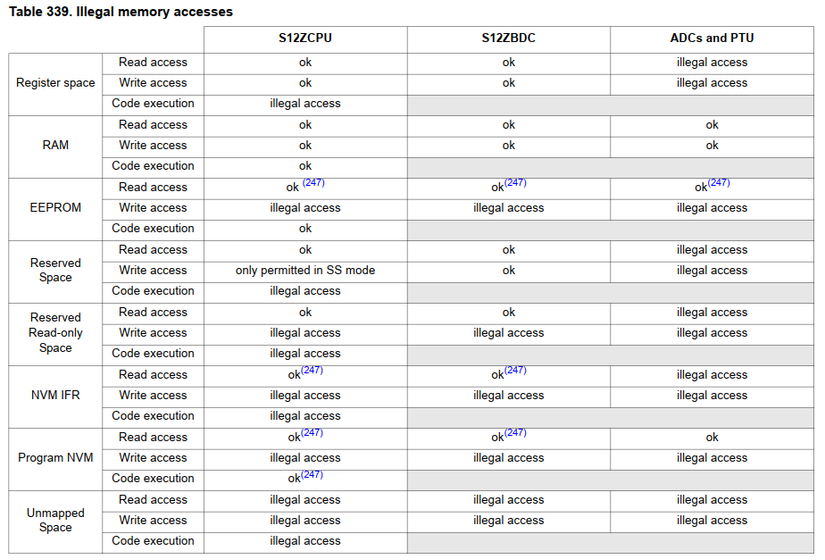The height and width of the screenshot is (560, 825).
Task: Click the EEPROM row label
Action: 56,208
